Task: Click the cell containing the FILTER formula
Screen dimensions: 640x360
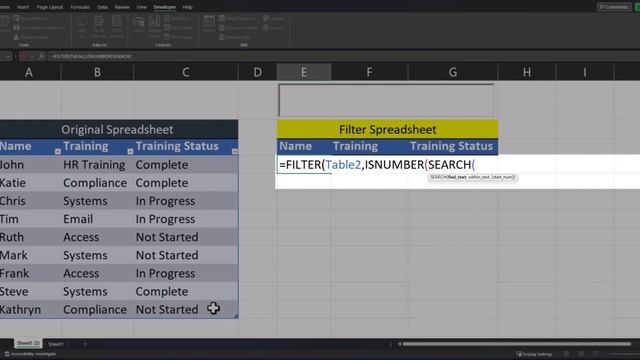Action: point(304,164)
